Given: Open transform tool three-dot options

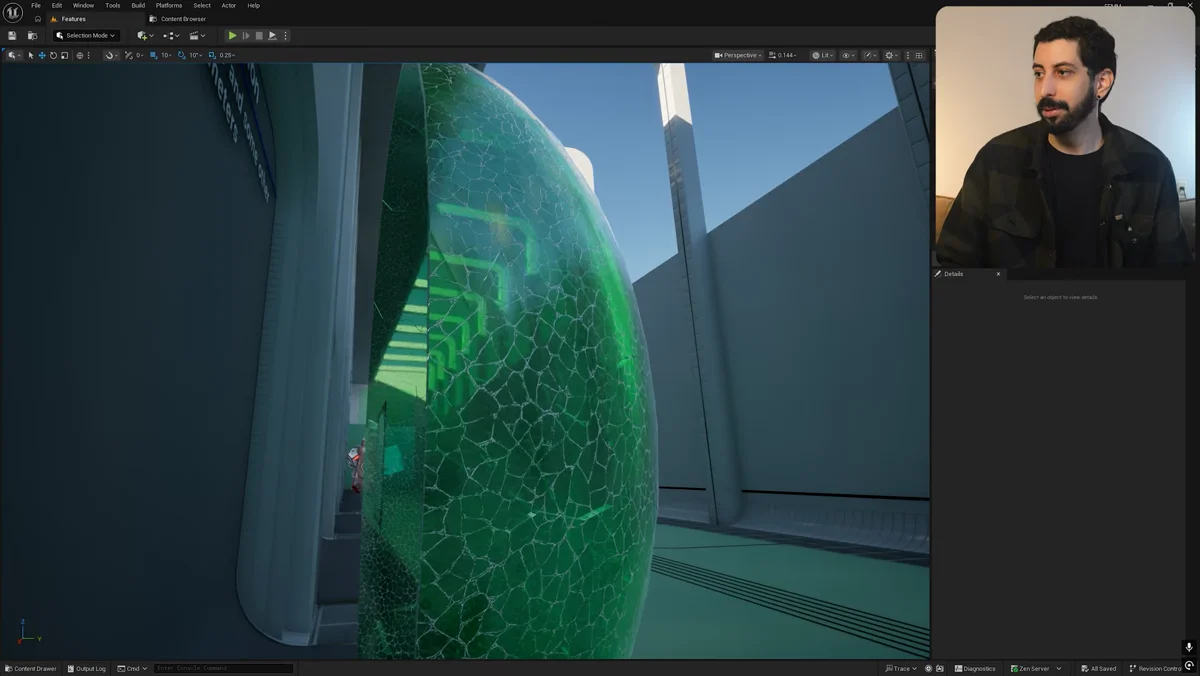Looking at the screenshot, I should 90,55.
